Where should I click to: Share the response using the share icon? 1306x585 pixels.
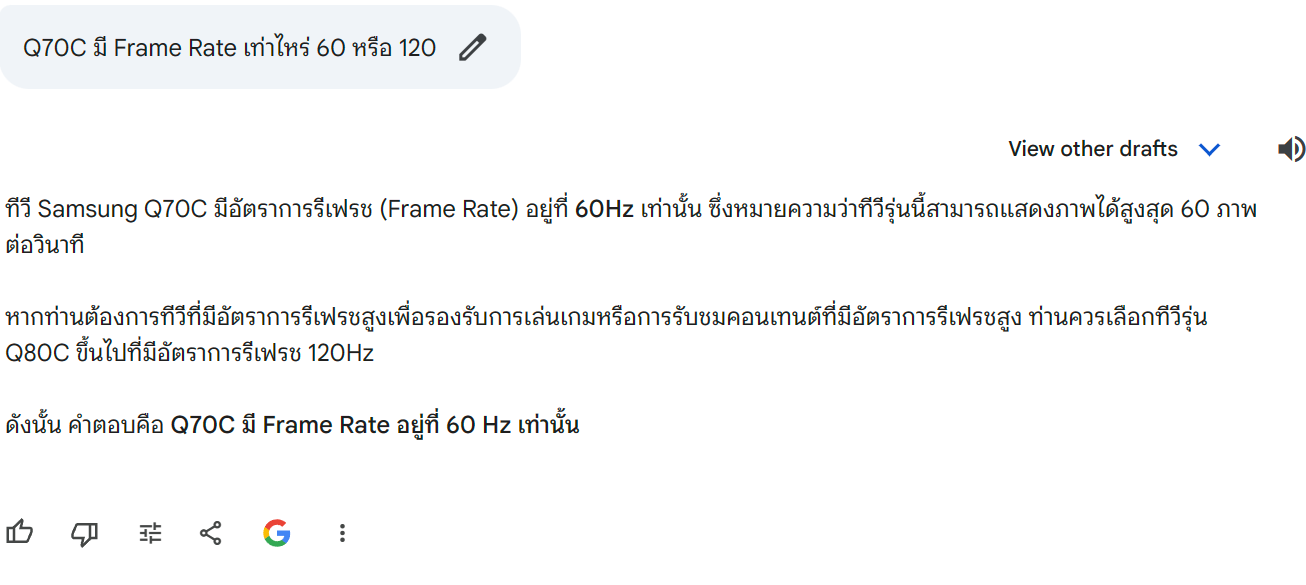211,533
